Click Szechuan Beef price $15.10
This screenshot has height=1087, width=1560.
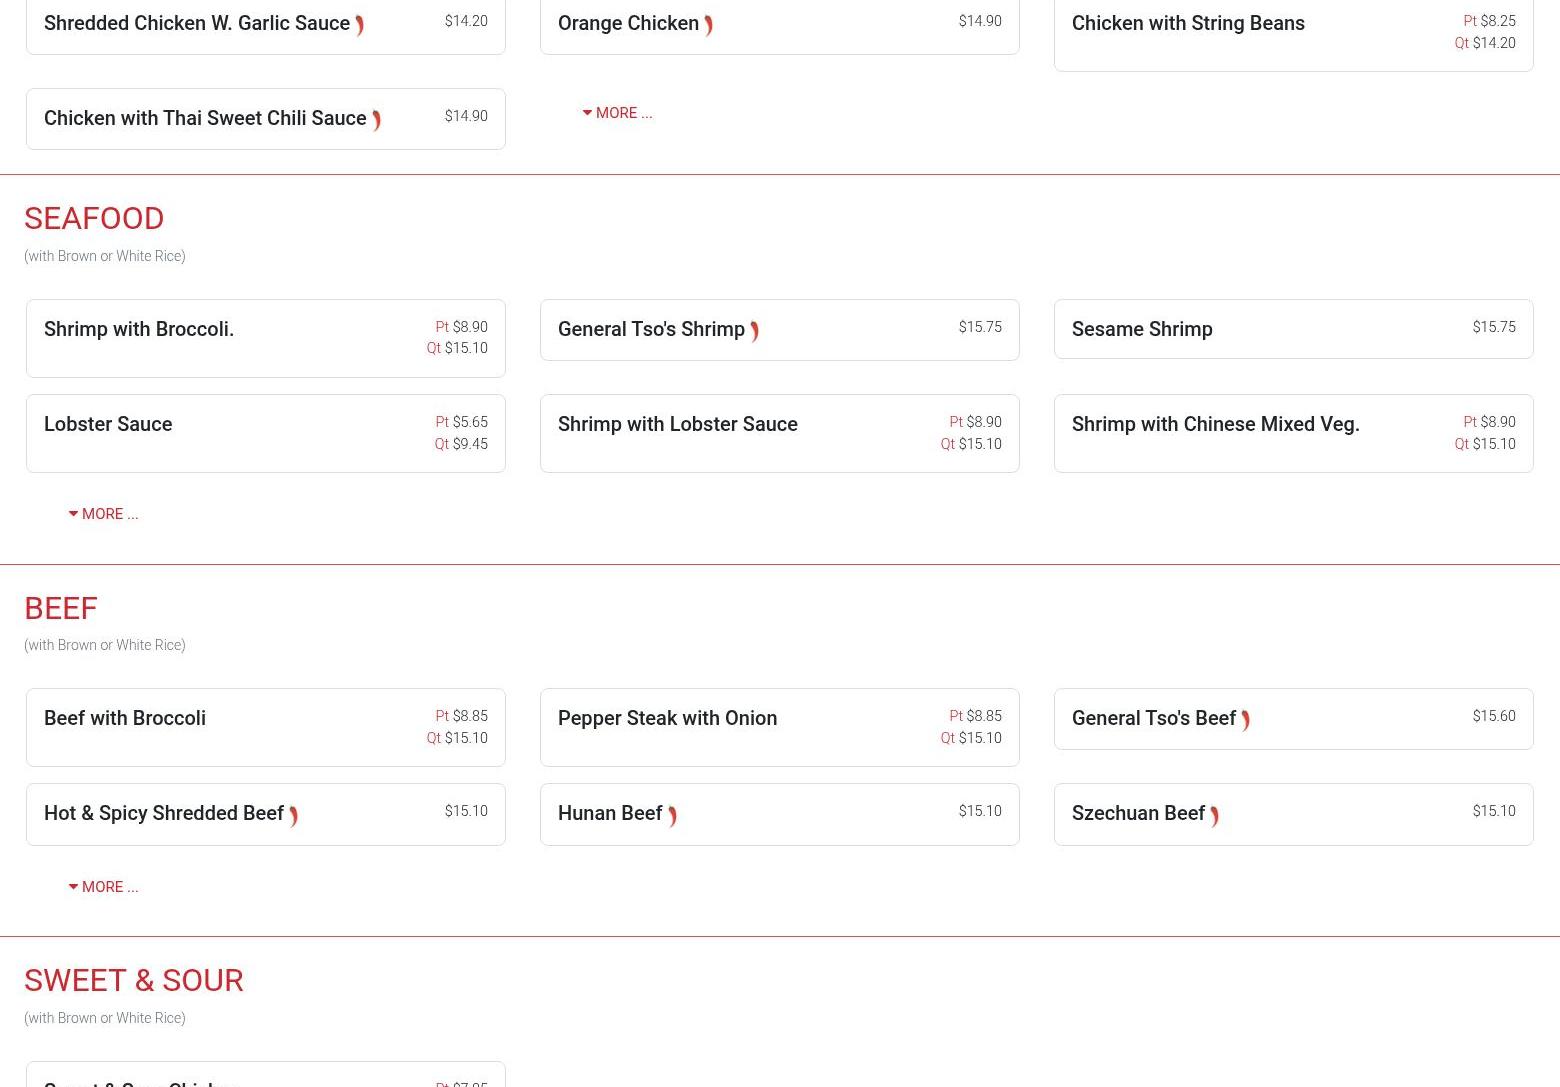pyautogui.click(x=1494, y=811)
